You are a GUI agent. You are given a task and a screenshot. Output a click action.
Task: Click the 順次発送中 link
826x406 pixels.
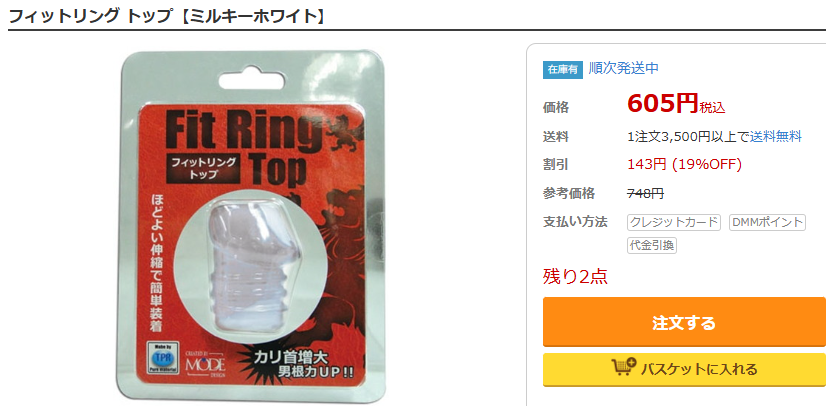tap(624, 68)
